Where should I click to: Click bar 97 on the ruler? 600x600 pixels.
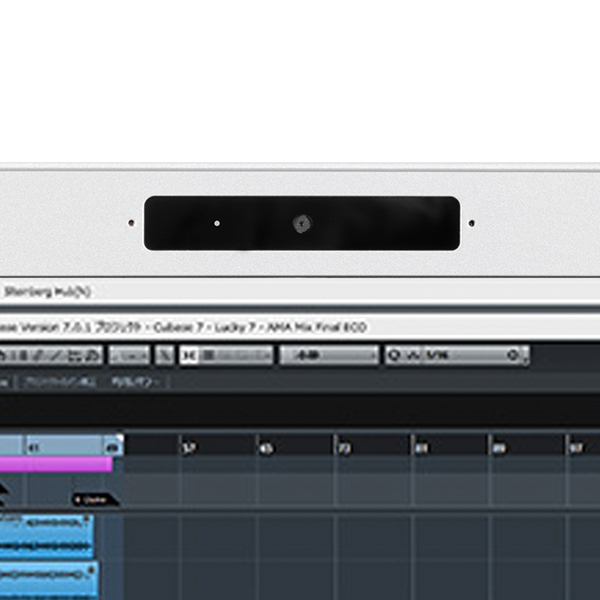pos(576,448)
